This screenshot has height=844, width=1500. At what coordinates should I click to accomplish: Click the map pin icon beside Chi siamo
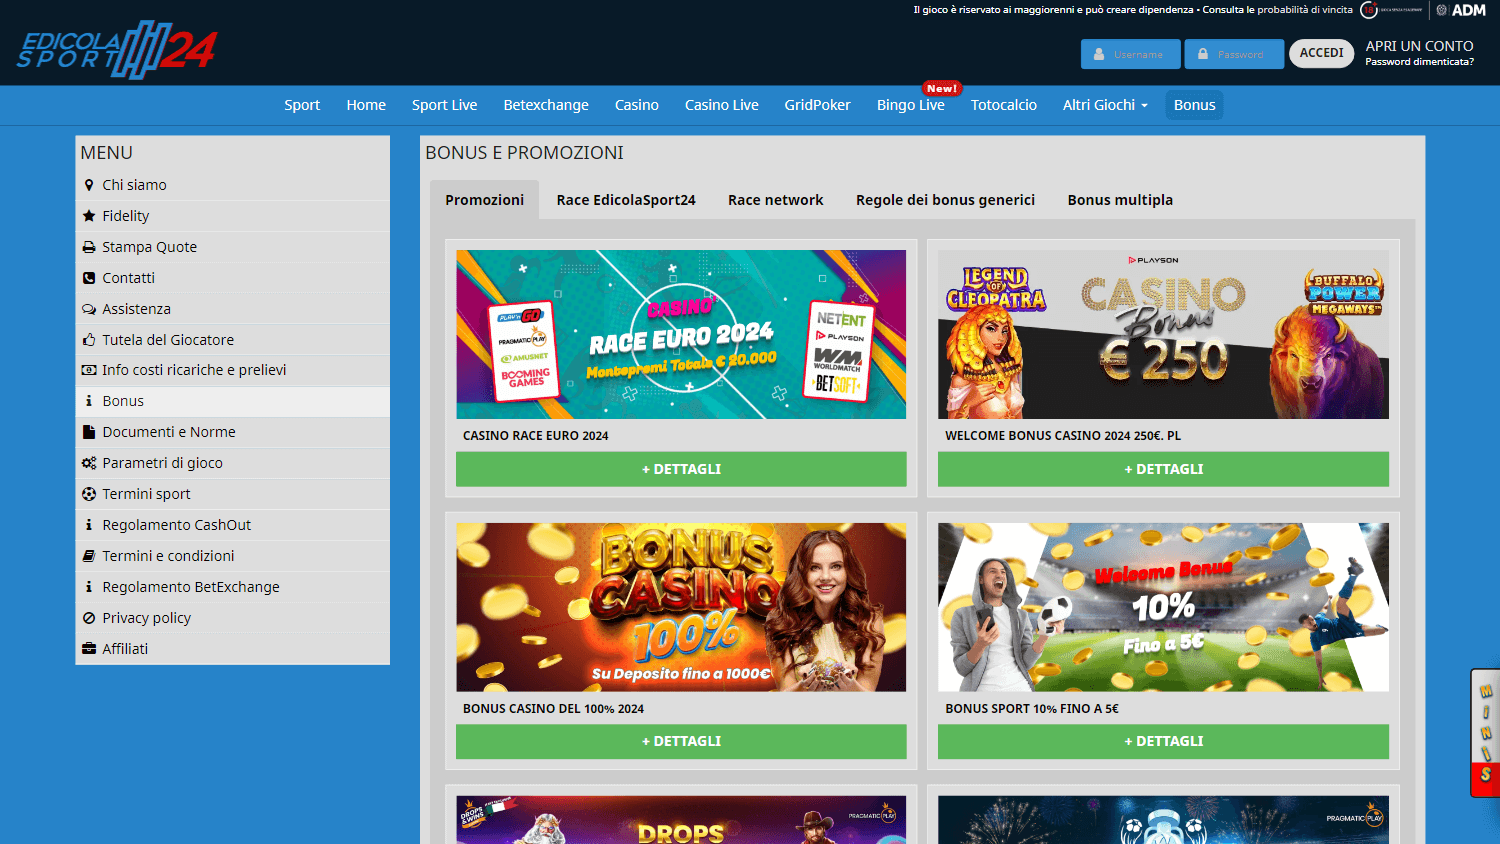point(89,185)
